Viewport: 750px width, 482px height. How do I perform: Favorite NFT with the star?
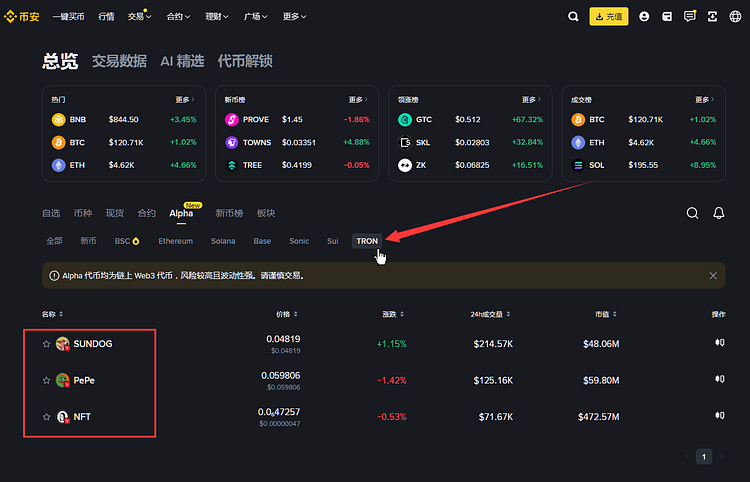tap(46, 417)
